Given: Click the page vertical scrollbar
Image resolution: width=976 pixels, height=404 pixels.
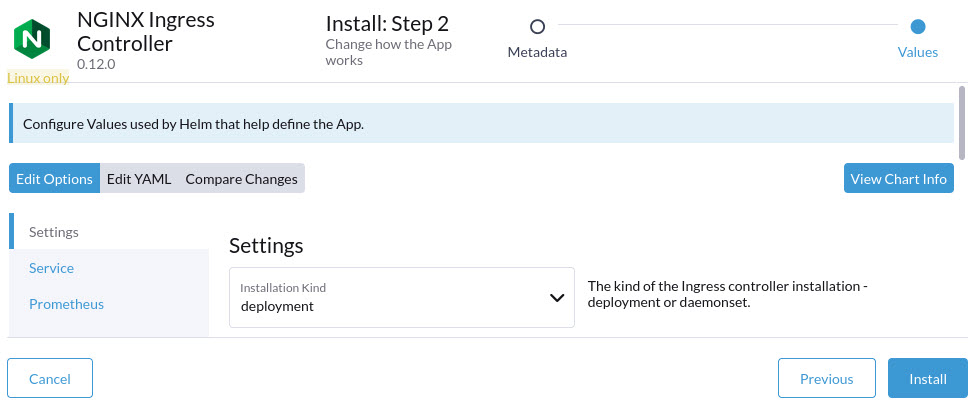Looking at the screenshot, I should 962,123.
